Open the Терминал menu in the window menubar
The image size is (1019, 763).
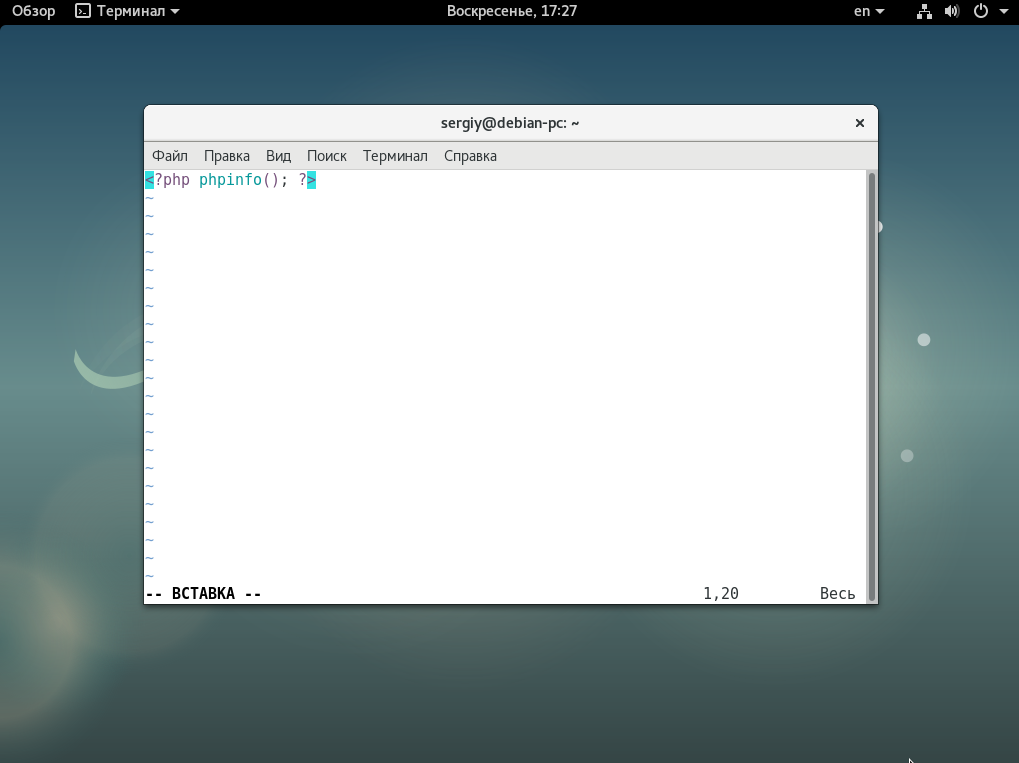[395, 156]
